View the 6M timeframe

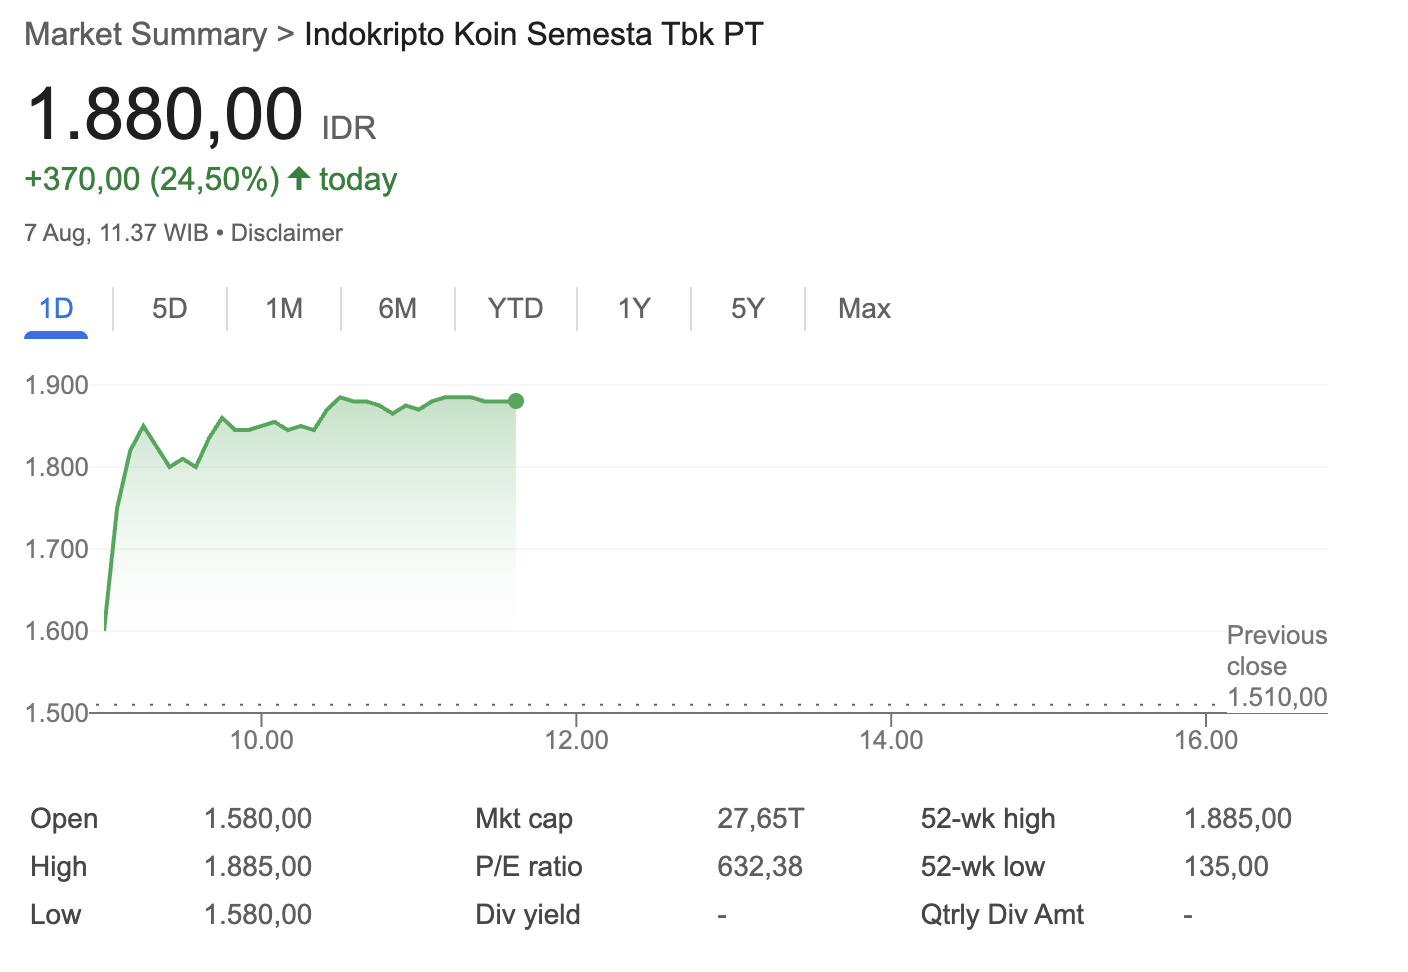pos(397,309)
